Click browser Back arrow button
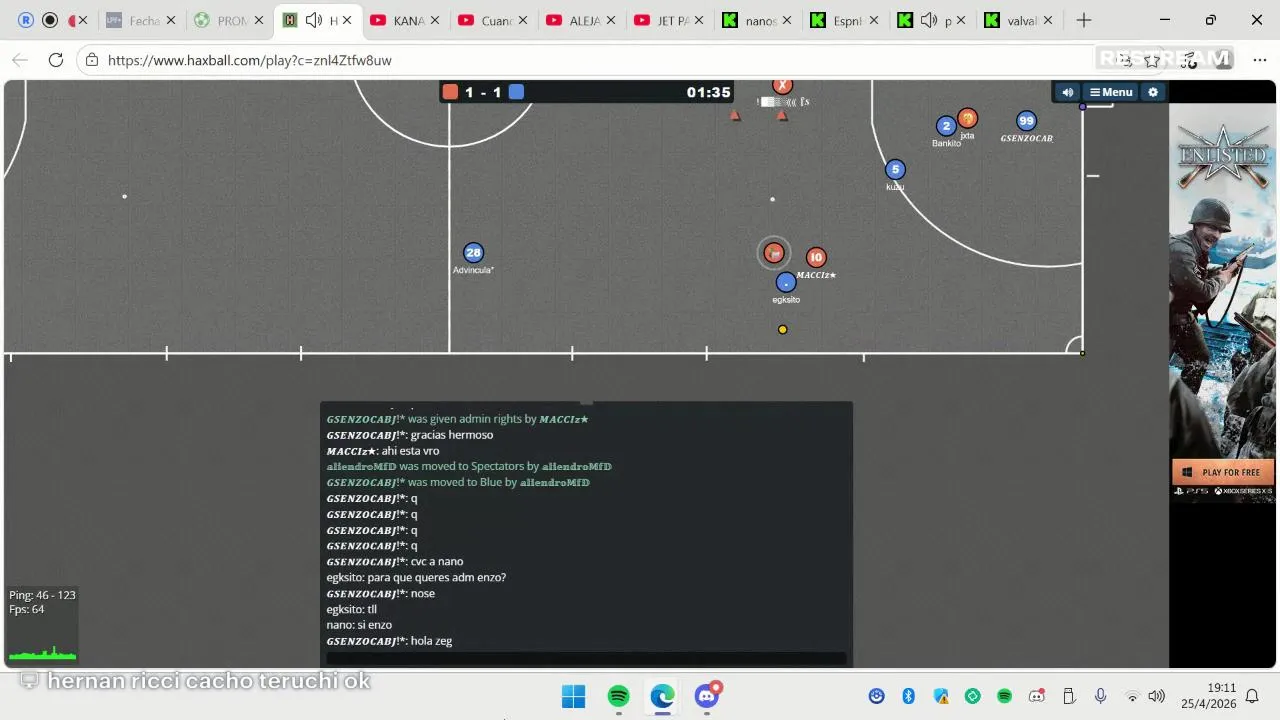Screen dimensions: 1280x720 20,60
